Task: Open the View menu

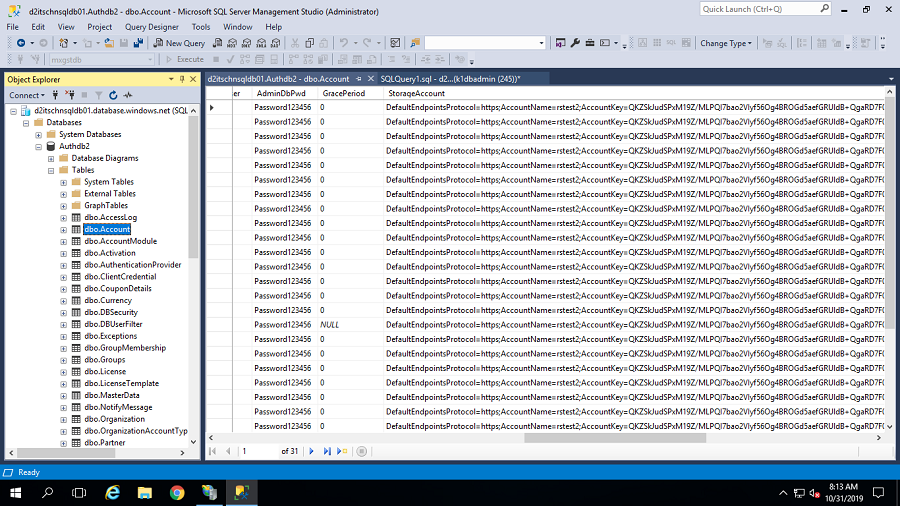Action: [66, 27]
